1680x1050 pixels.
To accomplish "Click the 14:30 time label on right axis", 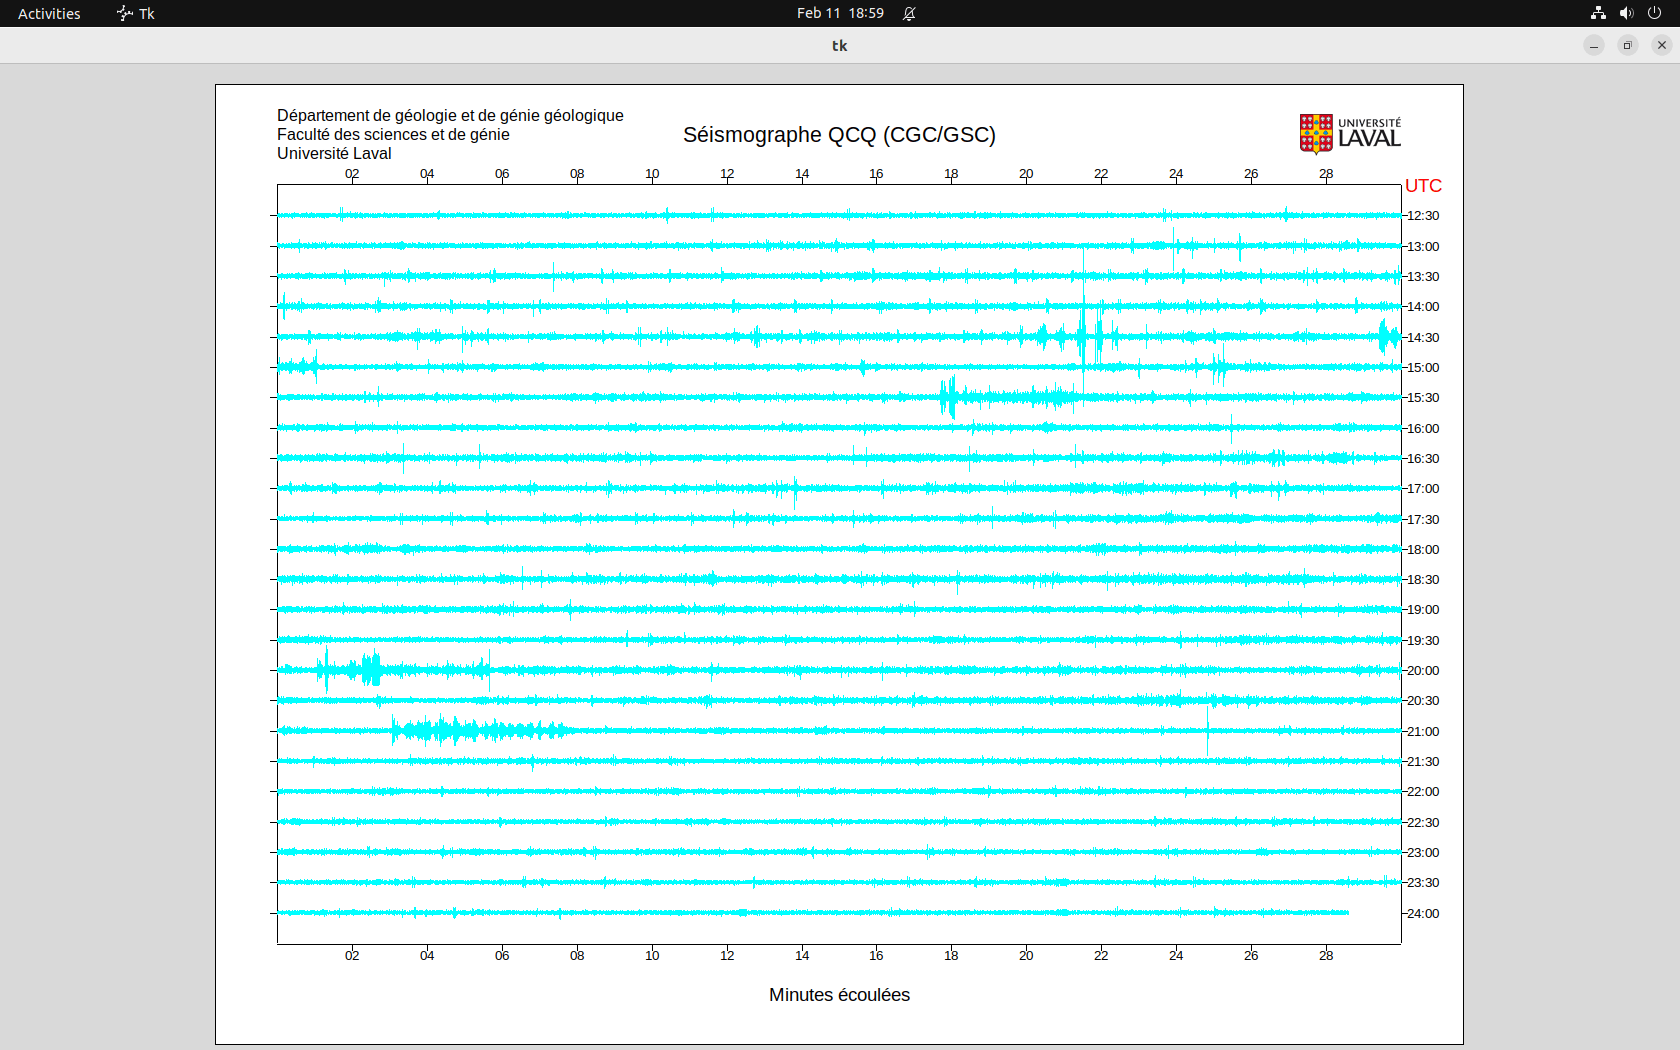I will coord(1423,338).
